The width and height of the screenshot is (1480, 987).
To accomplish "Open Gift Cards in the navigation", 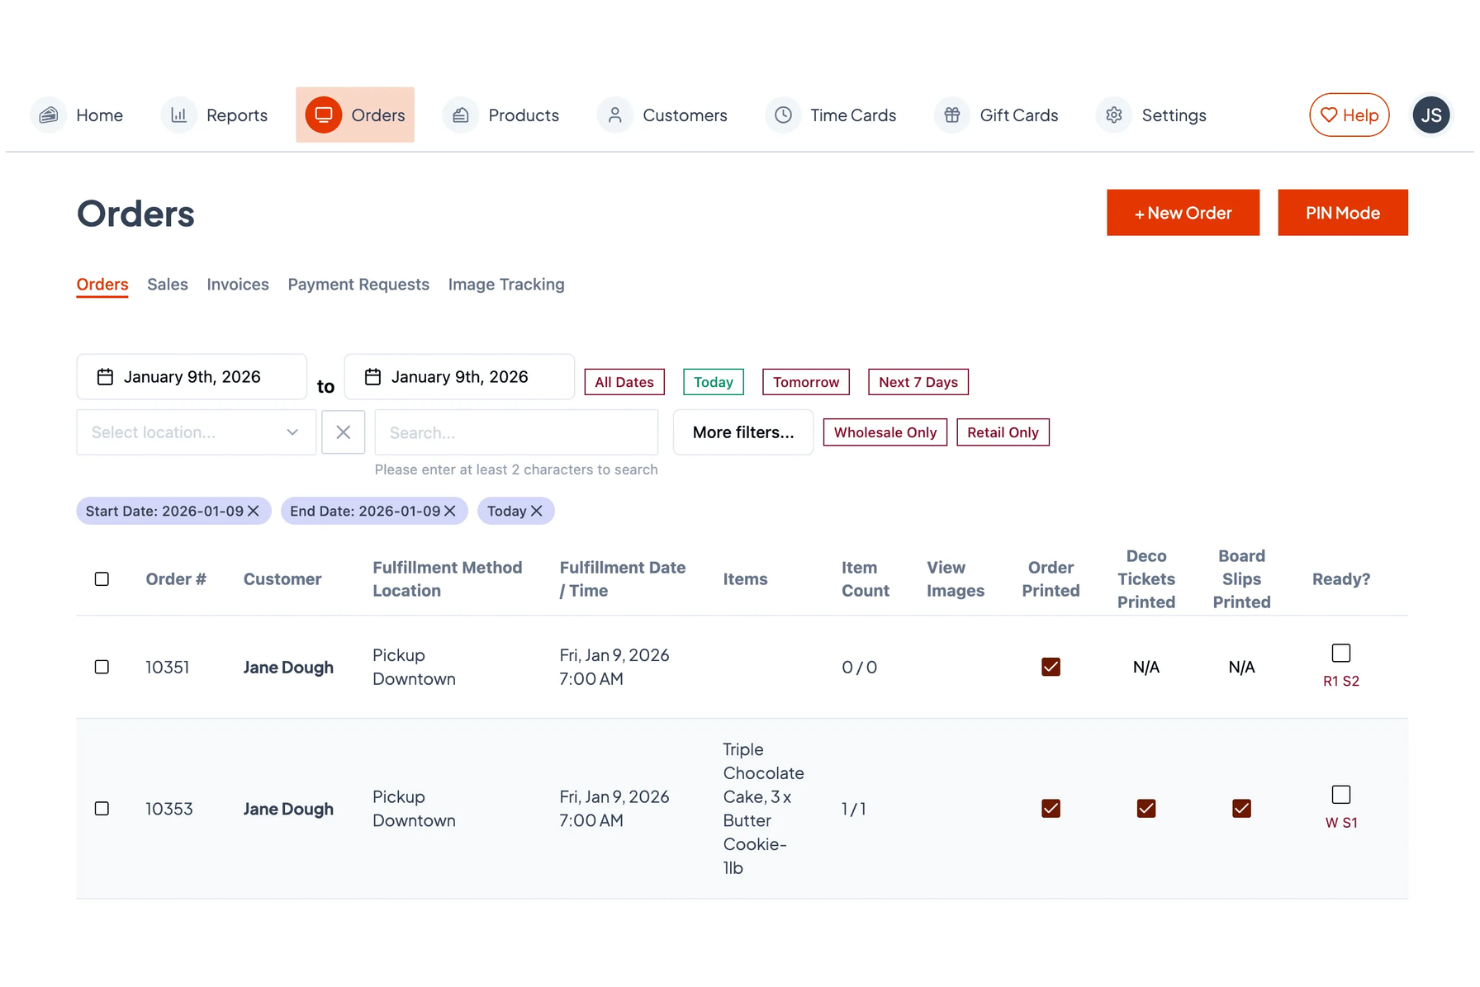I will 996,115.
